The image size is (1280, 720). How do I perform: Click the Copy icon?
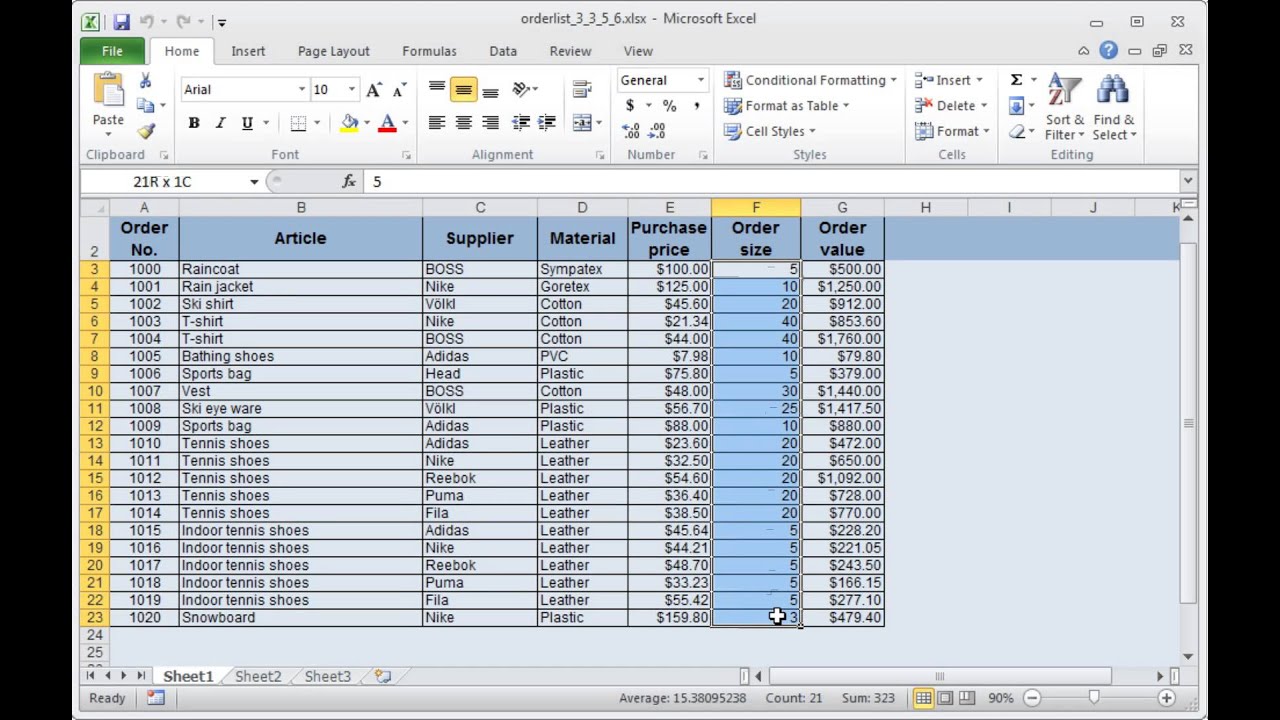pos(146,105)
